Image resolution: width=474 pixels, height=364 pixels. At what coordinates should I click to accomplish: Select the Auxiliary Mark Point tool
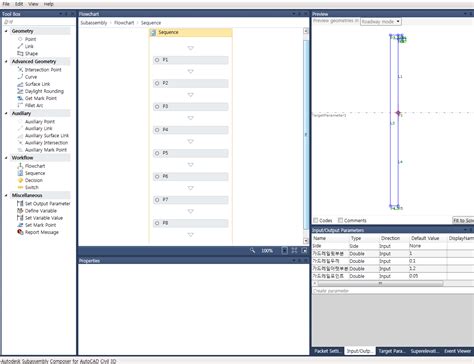pyautogui.click(x=46, y=150)
